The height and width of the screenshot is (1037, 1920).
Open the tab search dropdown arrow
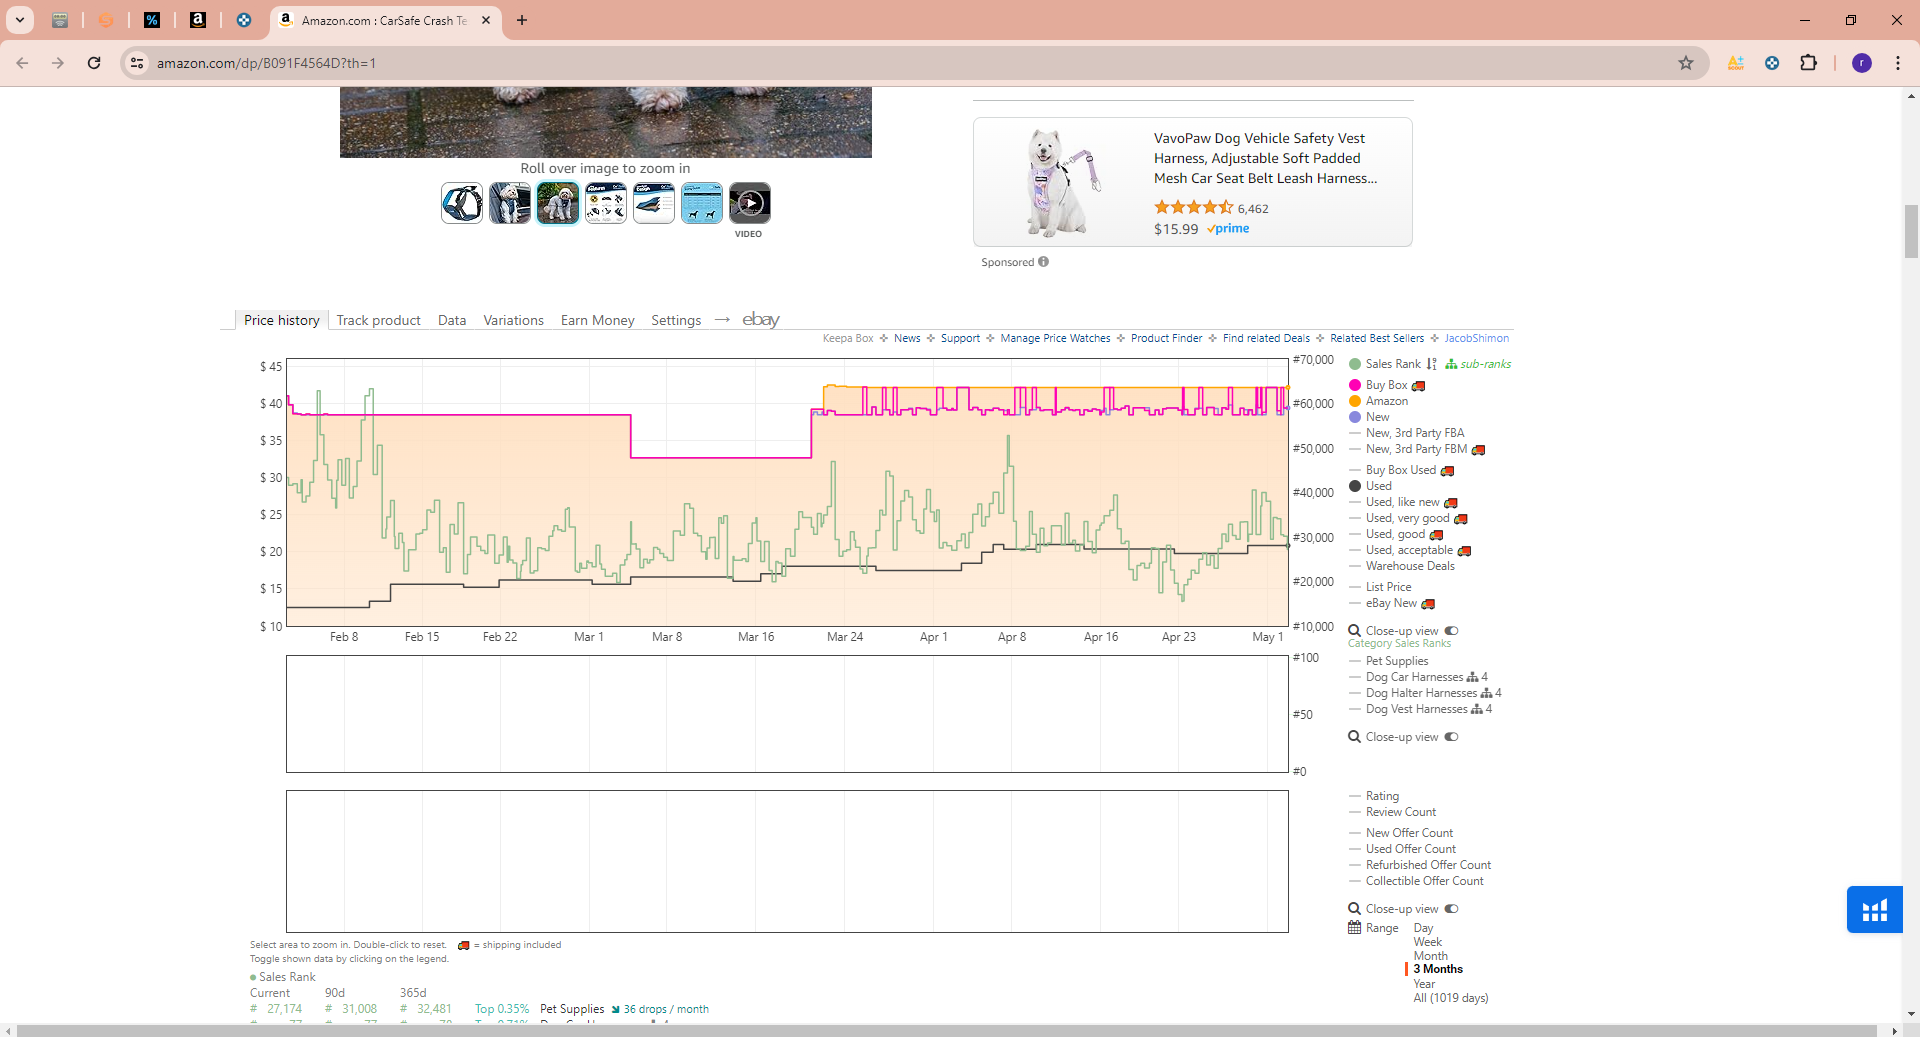(x=19, y=20)
